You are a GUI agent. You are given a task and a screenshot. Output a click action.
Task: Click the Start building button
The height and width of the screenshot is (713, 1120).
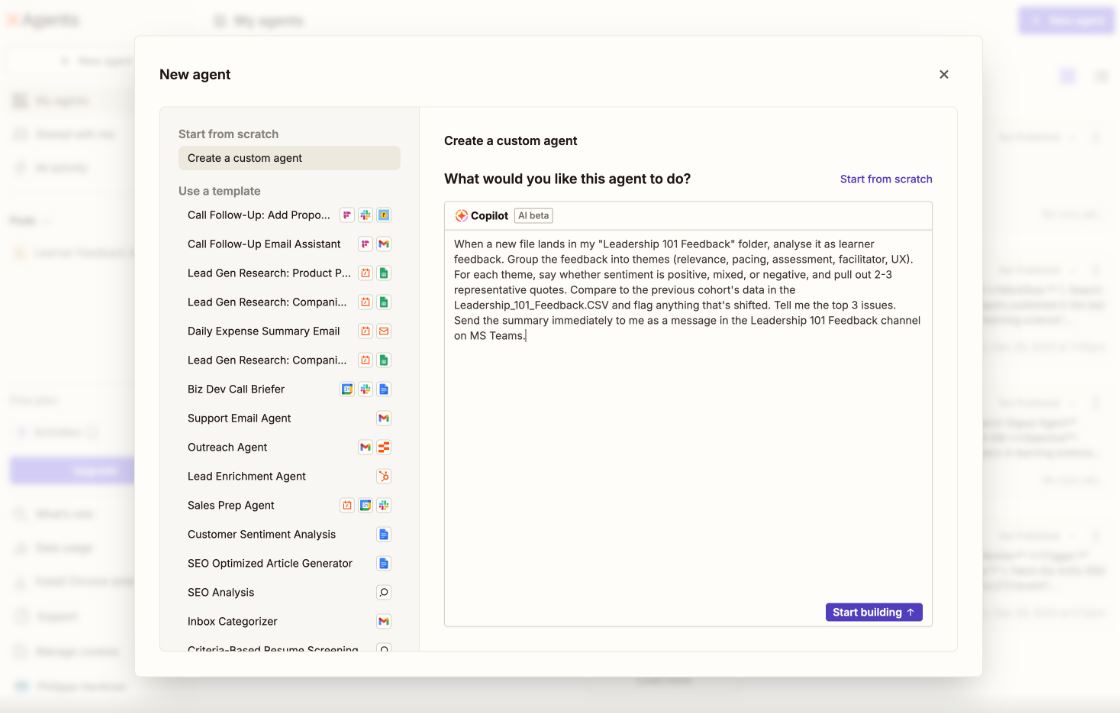tap(873, 611)
